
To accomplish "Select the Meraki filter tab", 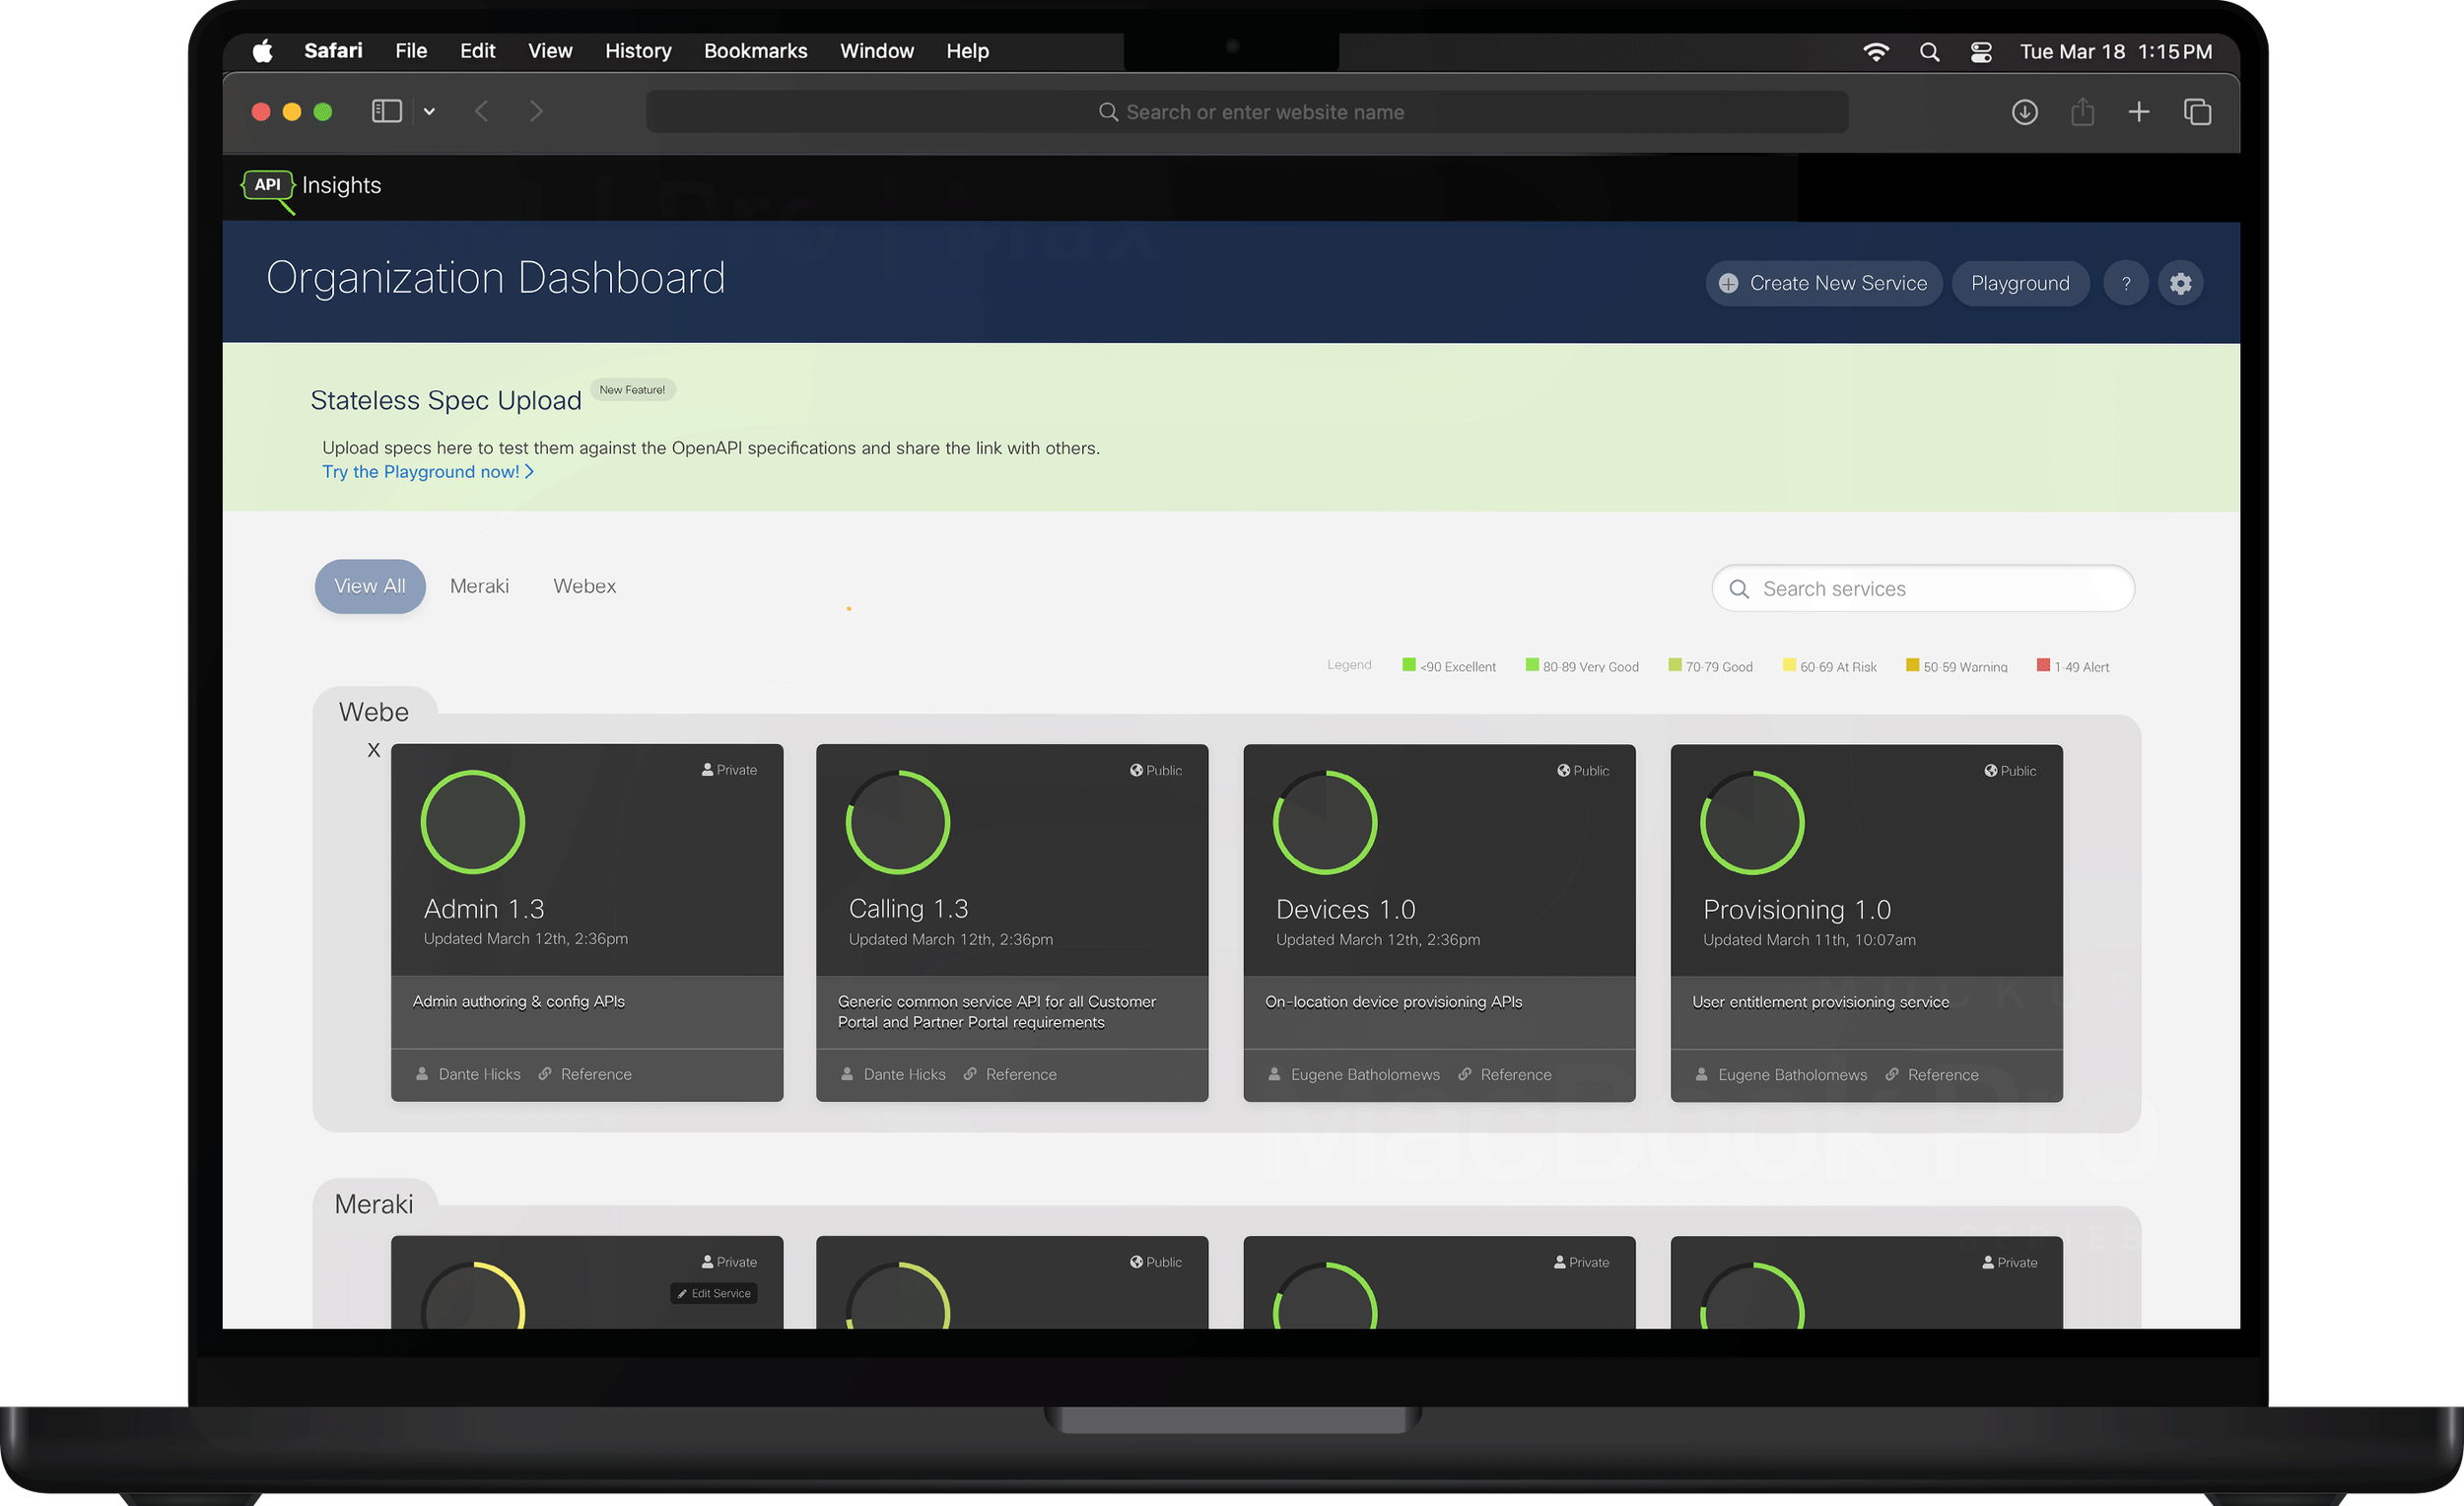I will [479, 586].
